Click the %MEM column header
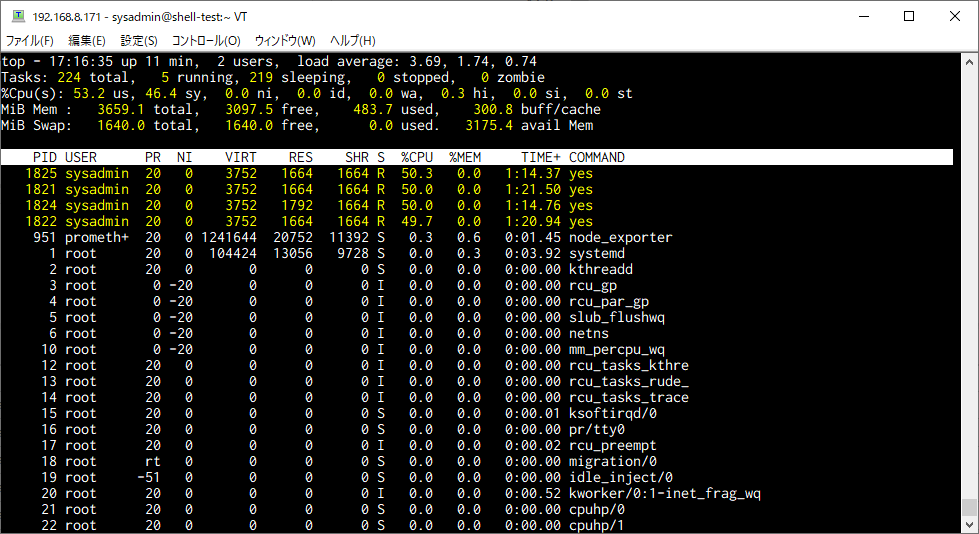The height and width of the screenshot is (534, 979). click(x=465, y=157)
